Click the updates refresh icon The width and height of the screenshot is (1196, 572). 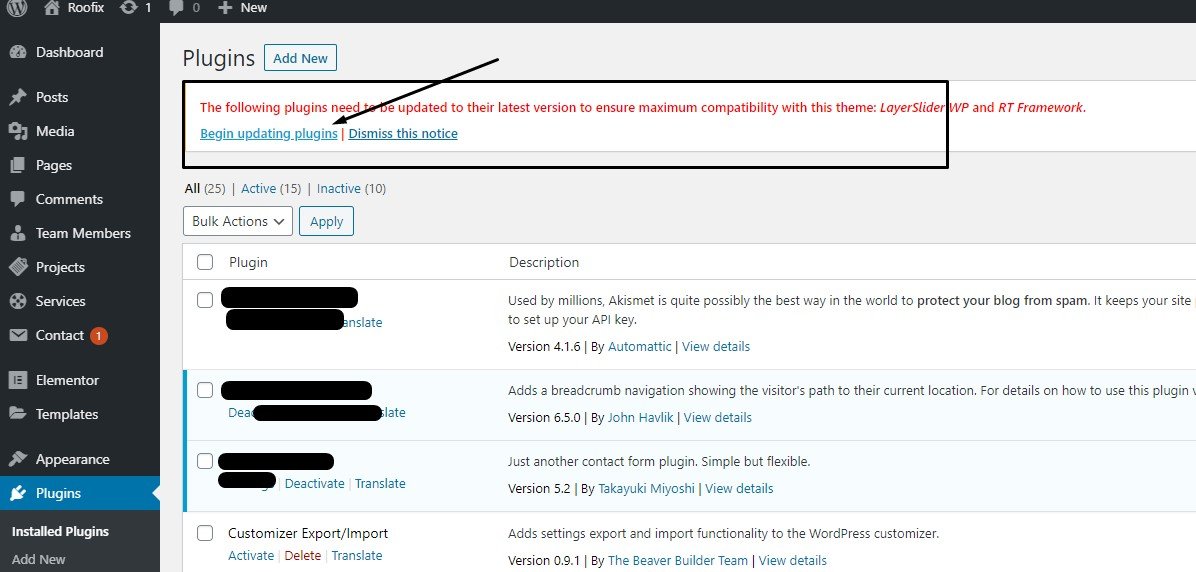coord(129,7)
